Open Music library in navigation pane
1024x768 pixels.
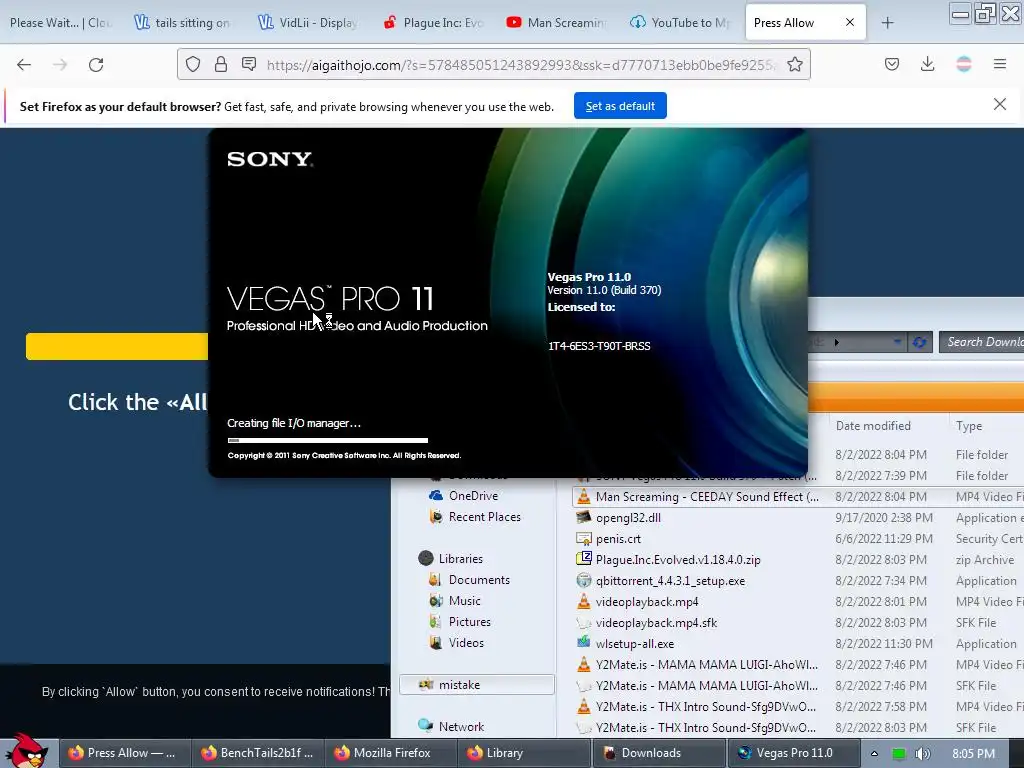tap(464, 601)
